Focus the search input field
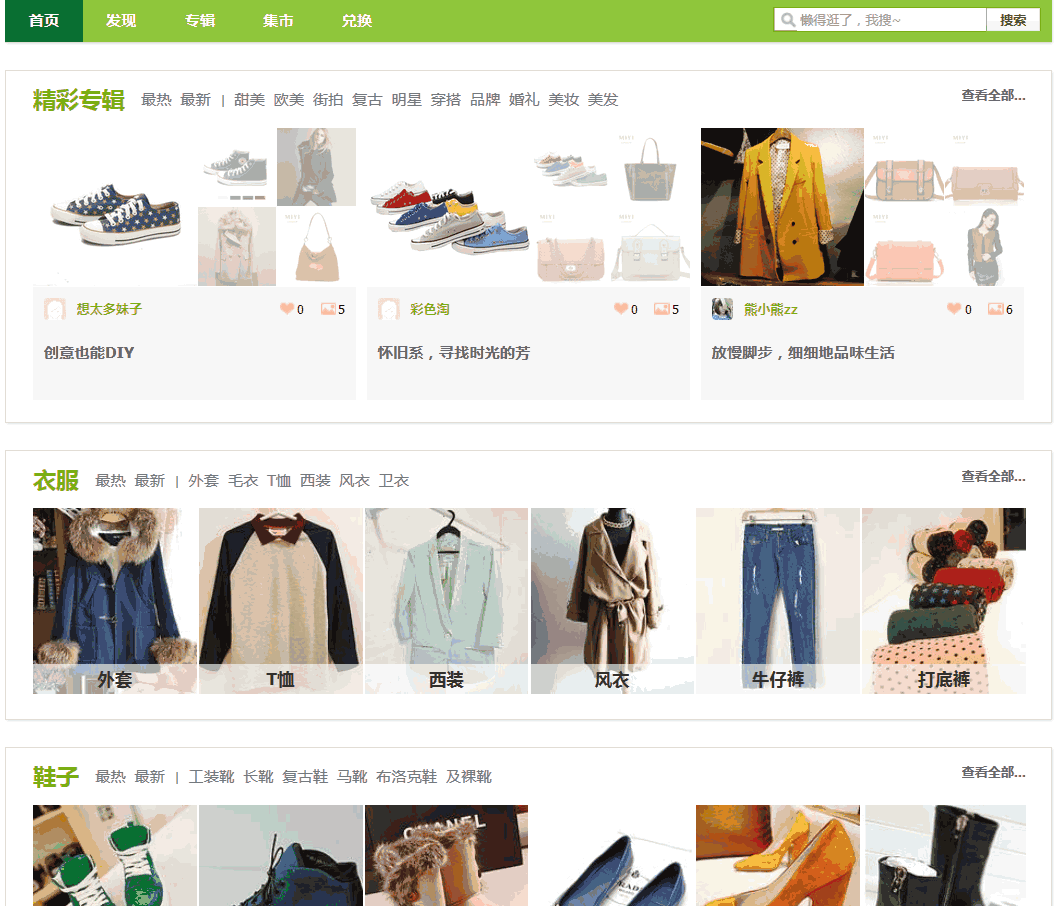The image size is (1057, 906). (890, 20)
